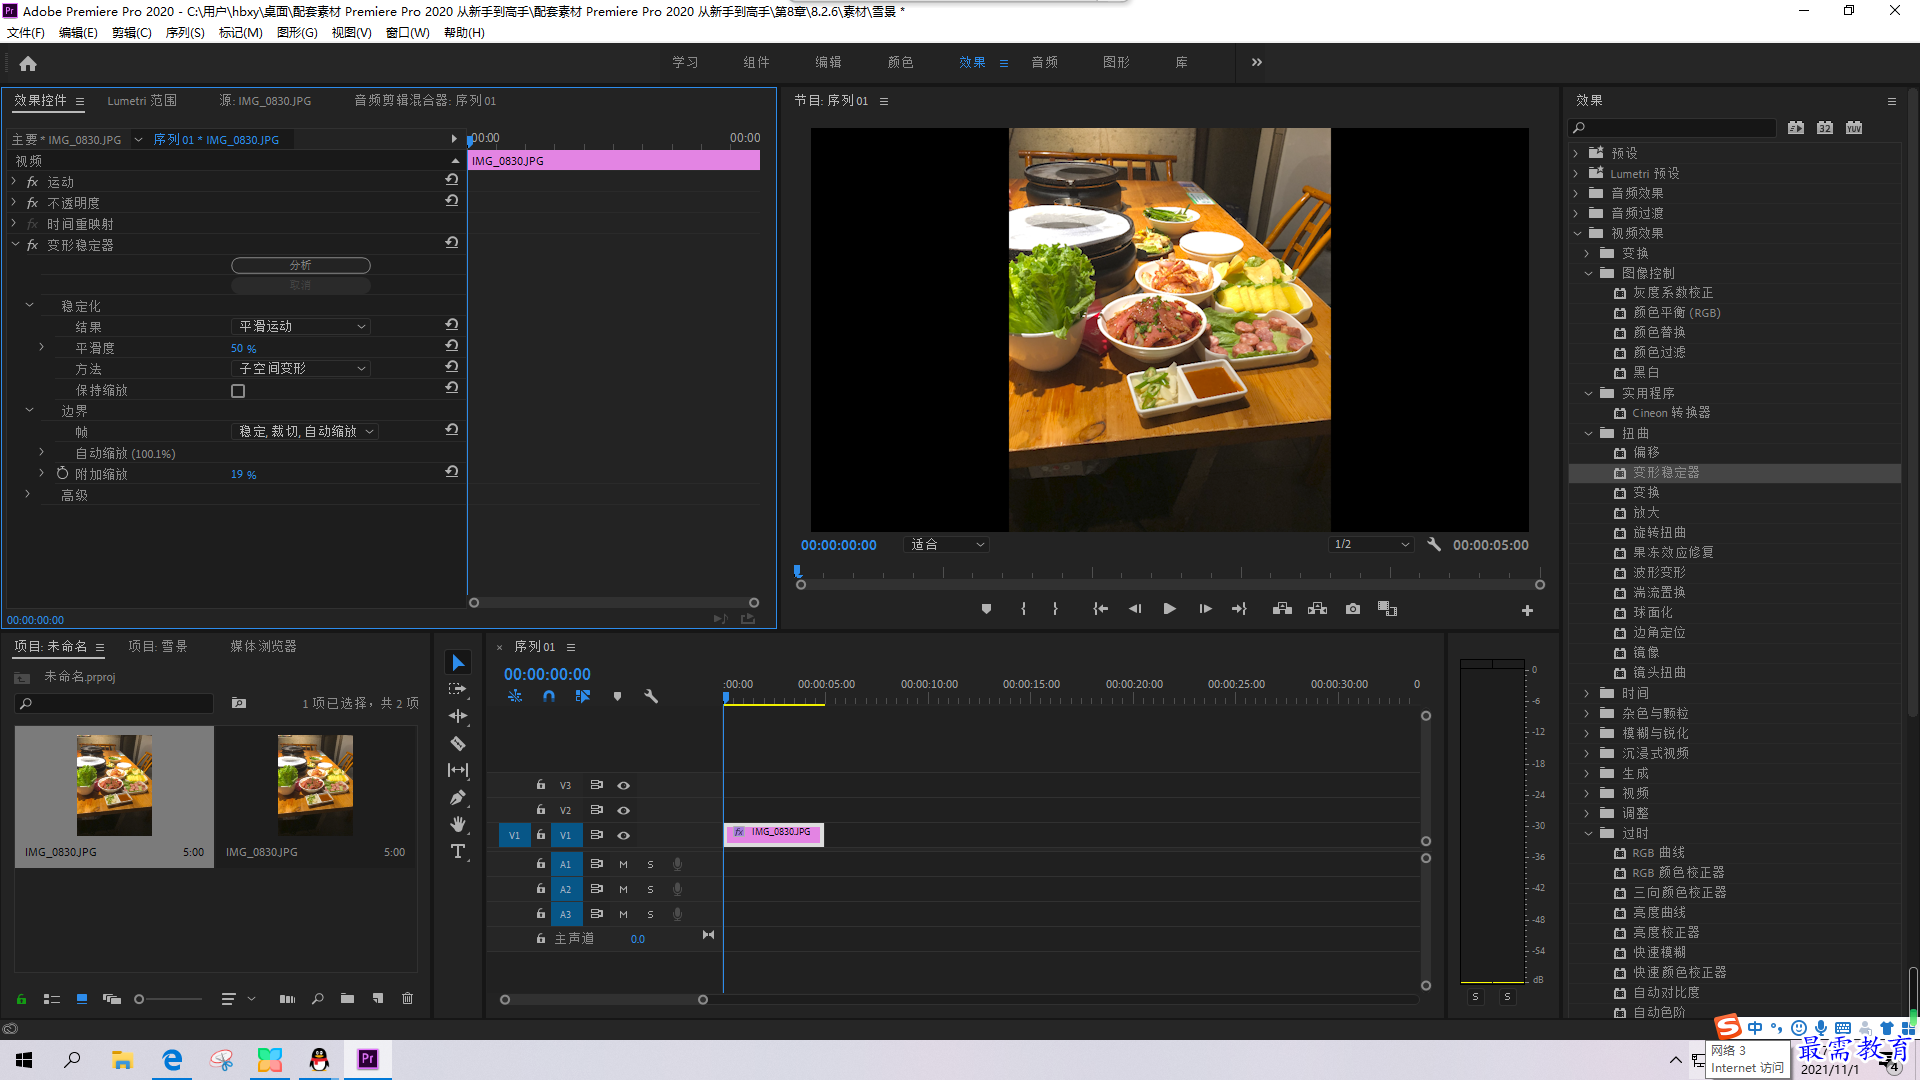
Task: Click the 附加缩放 value 19 %
Action: click(244, 474)
